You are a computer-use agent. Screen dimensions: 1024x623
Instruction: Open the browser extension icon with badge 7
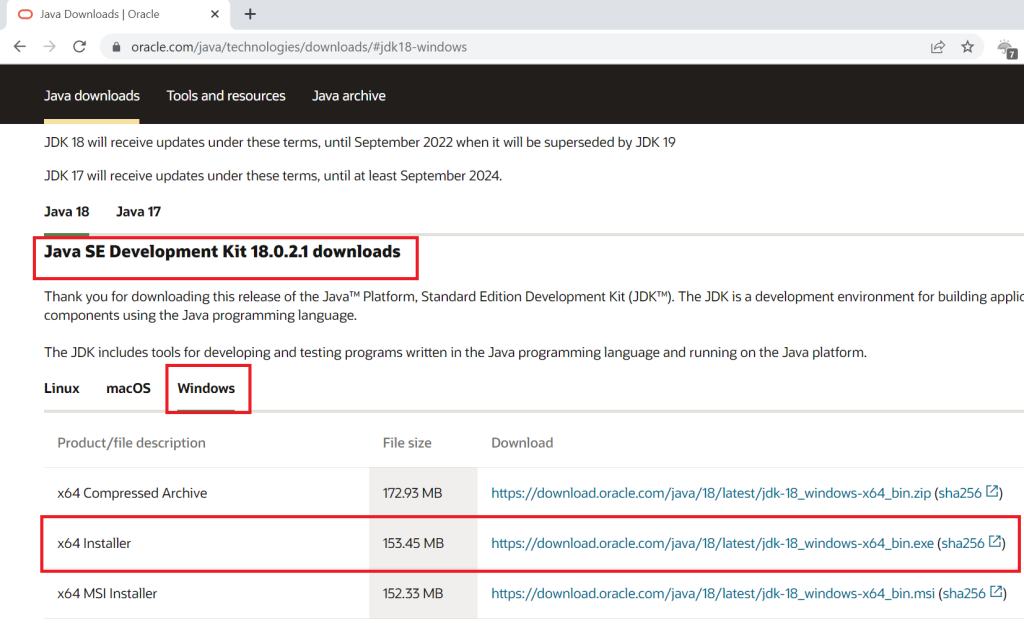click(x=1007, y=48)
